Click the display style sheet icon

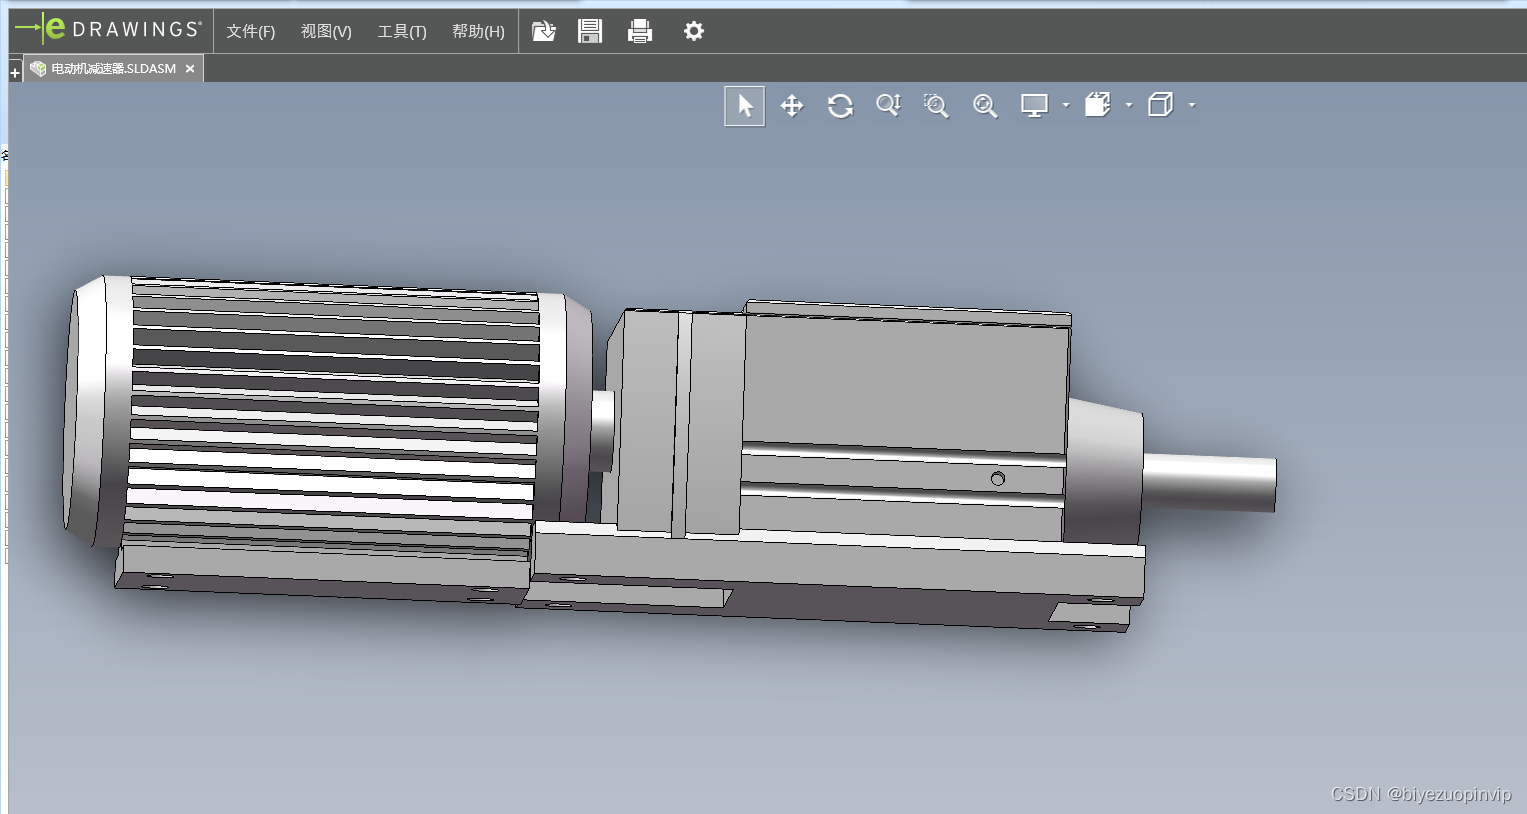click(1098, 105)
